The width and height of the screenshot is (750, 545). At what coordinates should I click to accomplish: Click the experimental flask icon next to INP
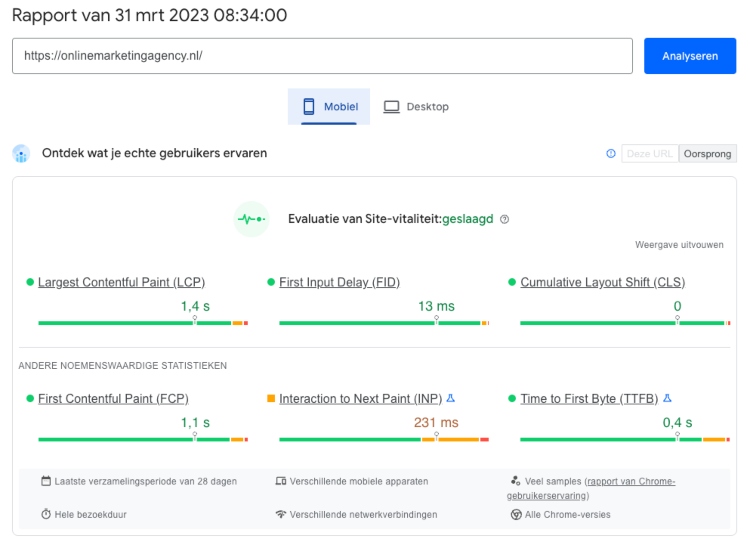(x=451, y=398)
